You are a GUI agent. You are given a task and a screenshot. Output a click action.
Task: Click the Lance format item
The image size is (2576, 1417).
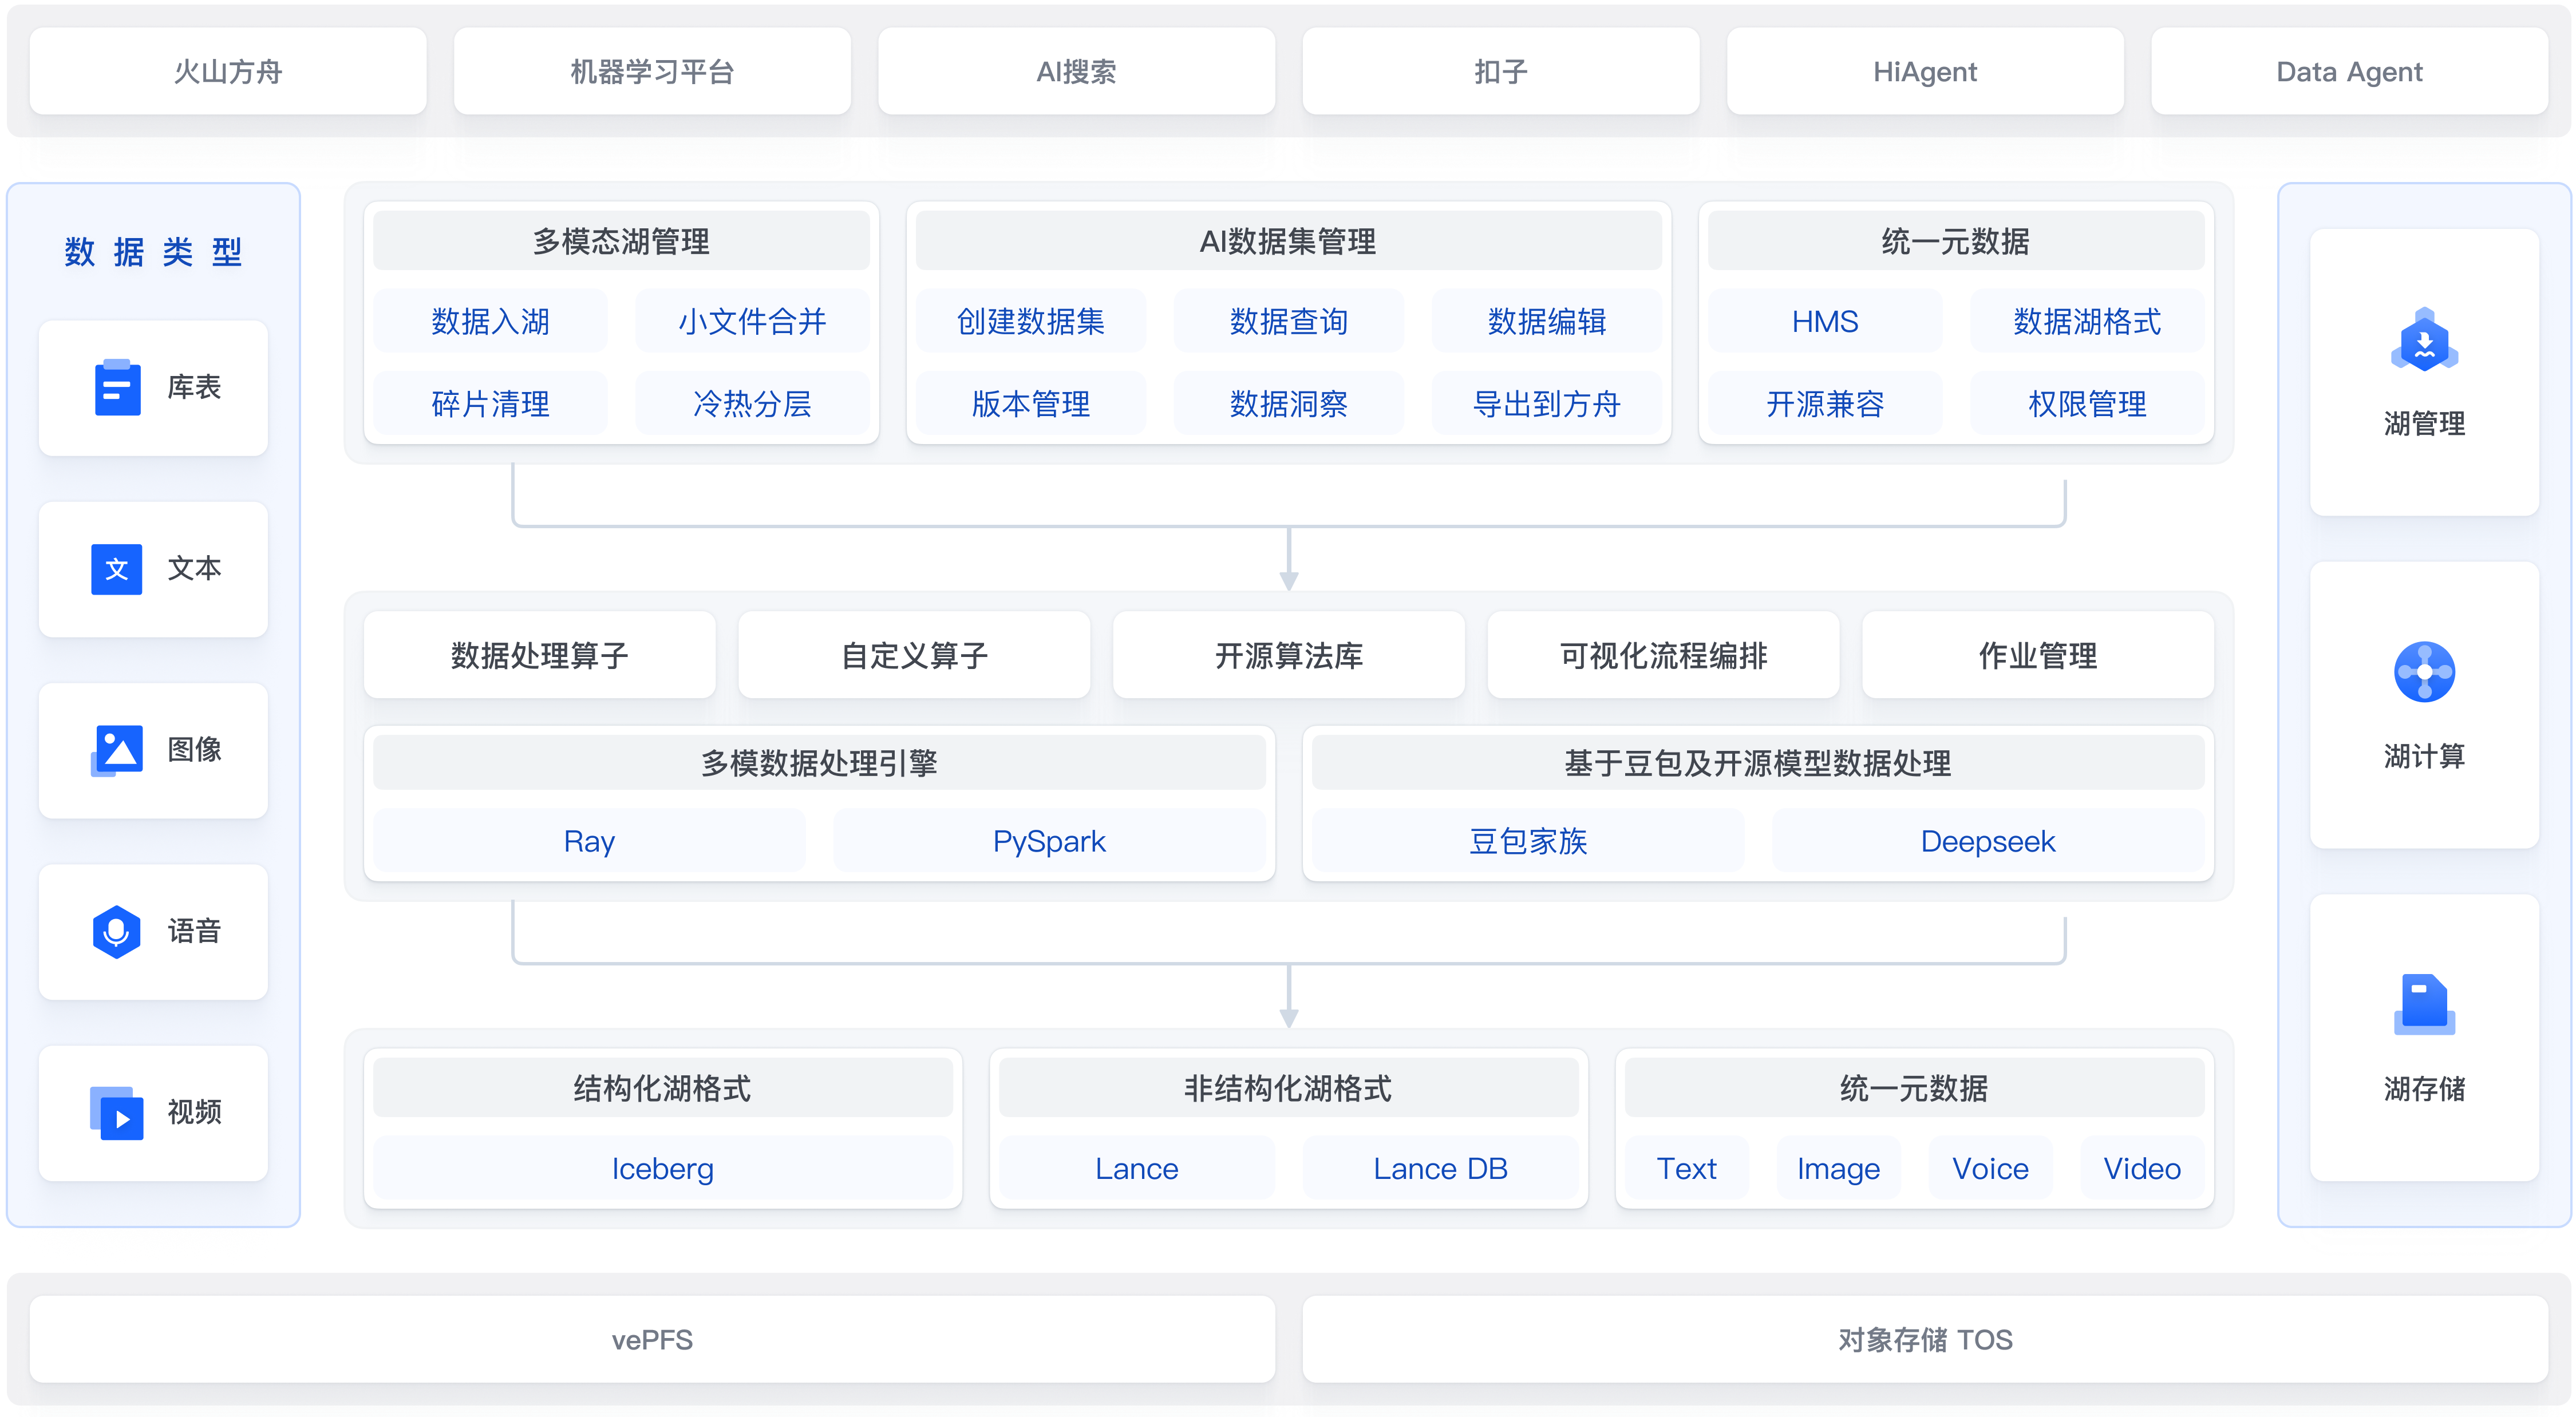(x=1137, y=1168)
